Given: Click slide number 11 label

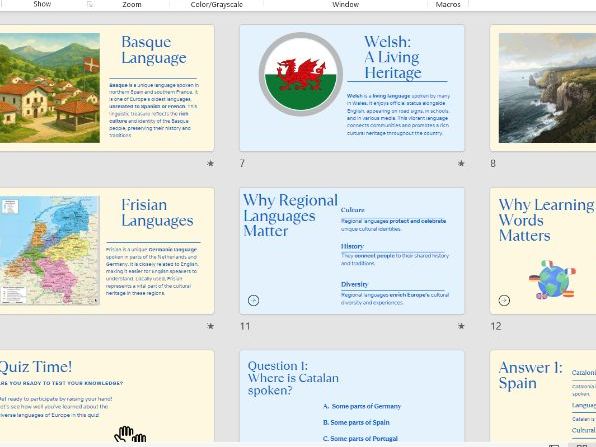Looking at the screenshot, I should pos(245,326).
